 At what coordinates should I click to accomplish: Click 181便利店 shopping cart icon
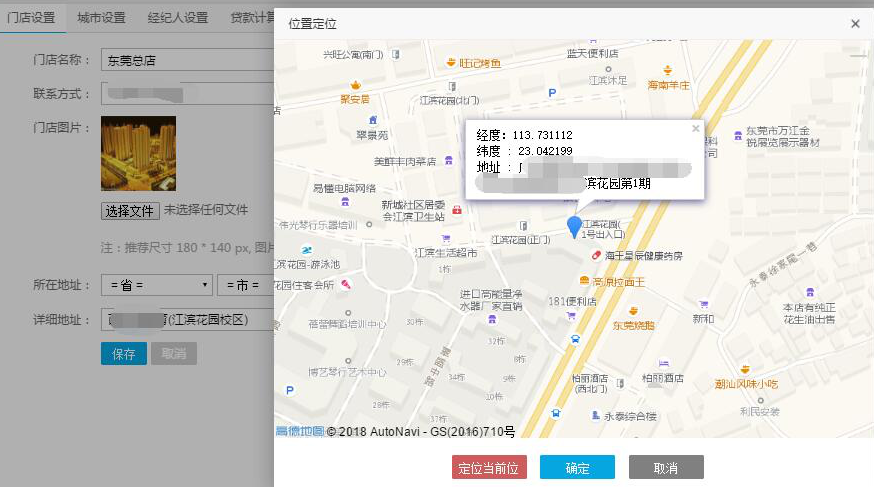tap(571, 316)
